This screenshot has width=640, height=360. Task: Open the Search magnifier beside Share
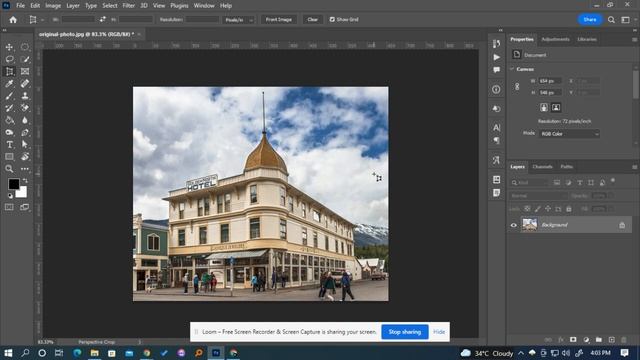click(x=611, y=20)
